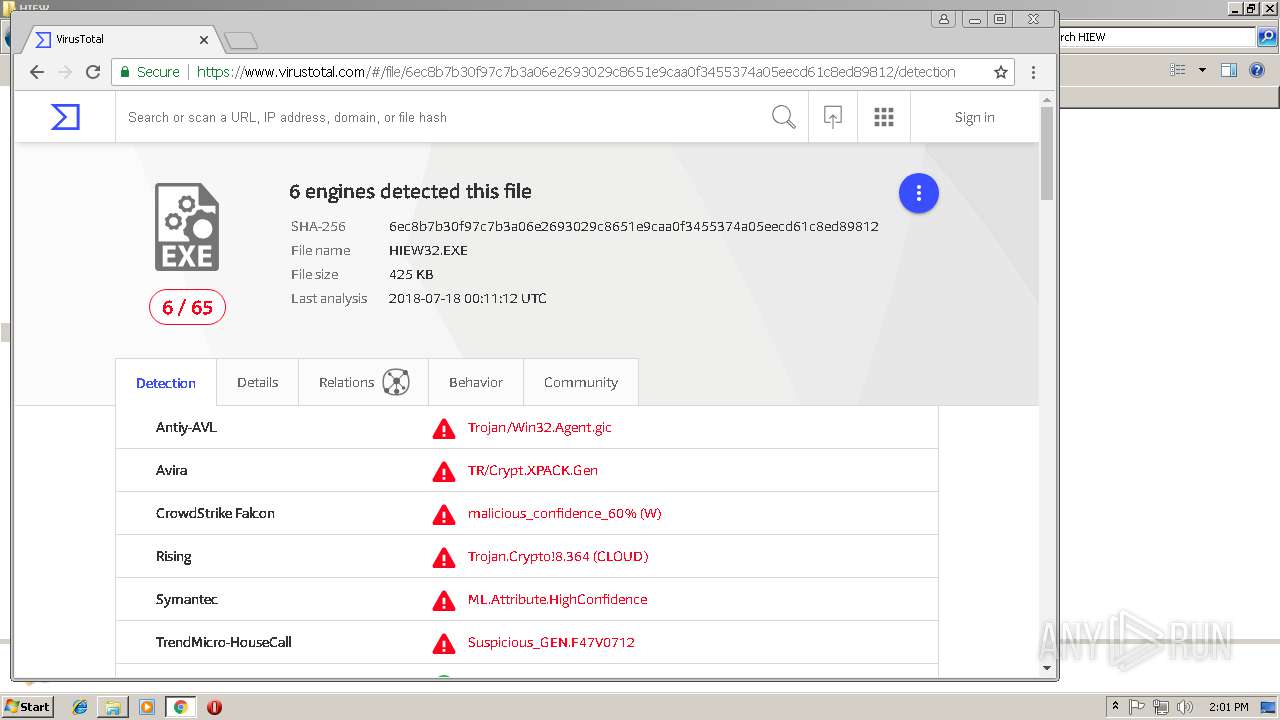The height and width of the screenshot is (720, 1280).
Task: Open Internet Explorer from taskbar
Action: pos(80,707)
